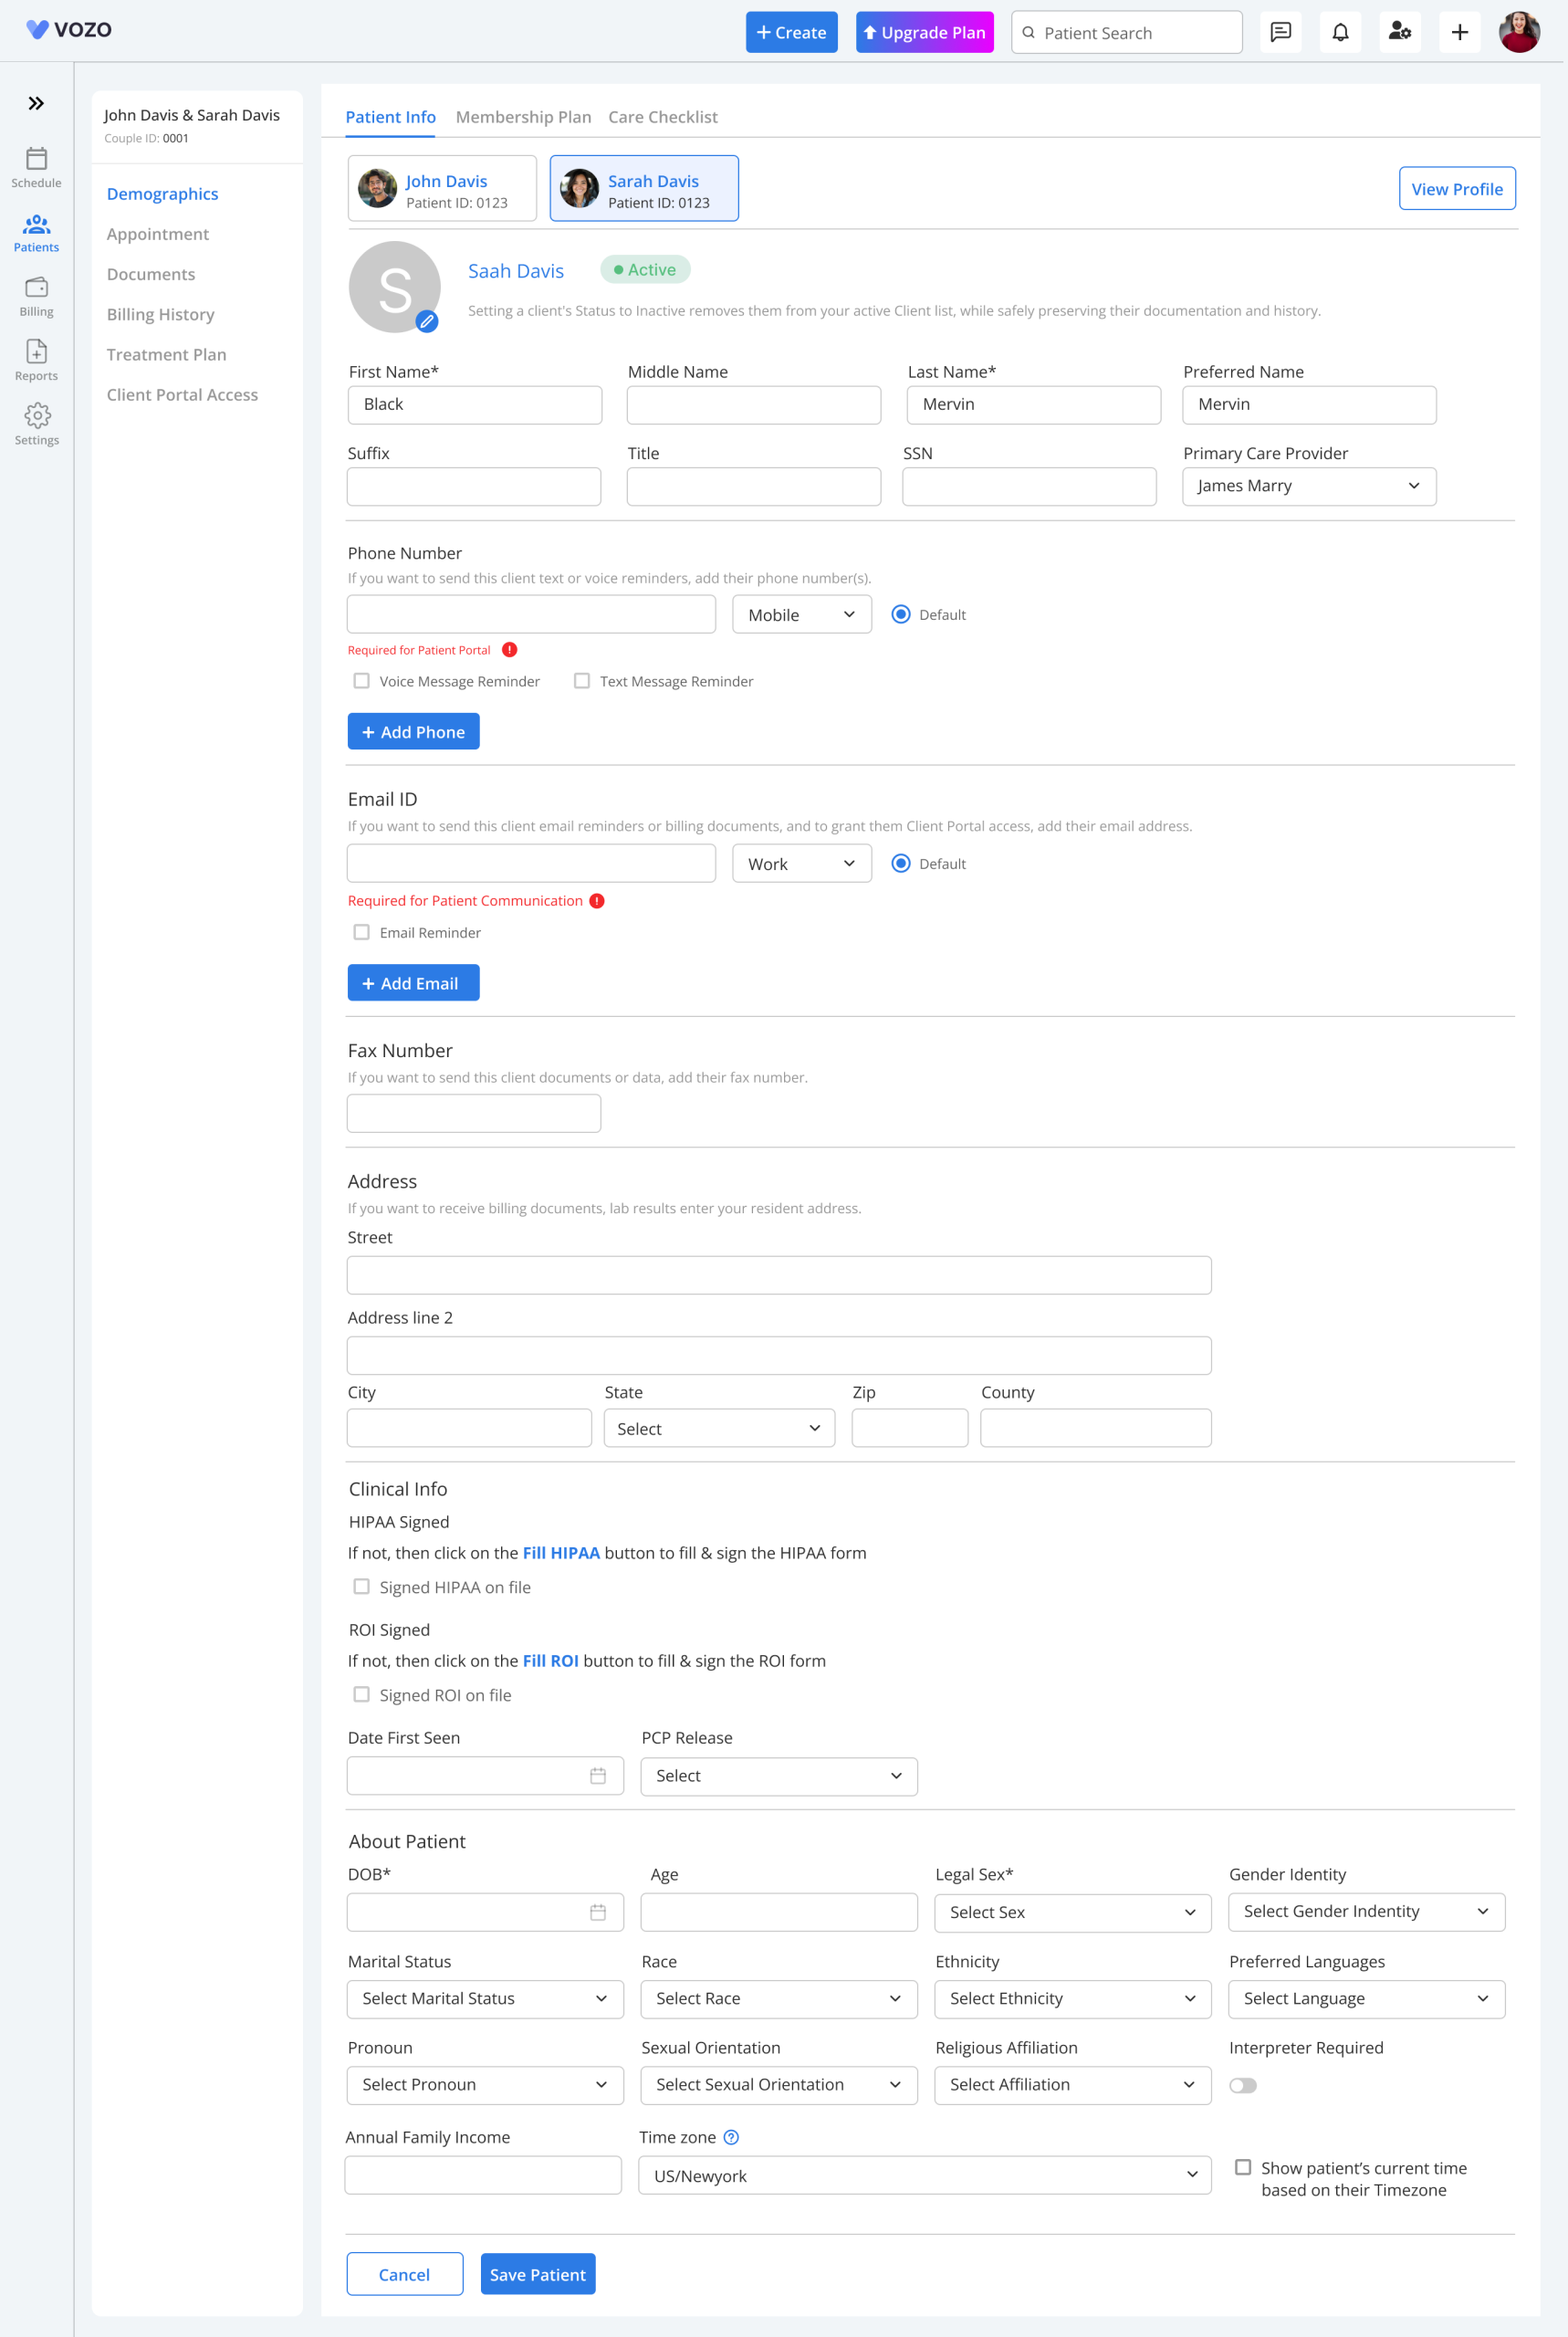This screenshot has width=1568, height=2337.
Task: Edit patient avatar with pencil icon
Action: pyautogui.click(x=427, y=321)
